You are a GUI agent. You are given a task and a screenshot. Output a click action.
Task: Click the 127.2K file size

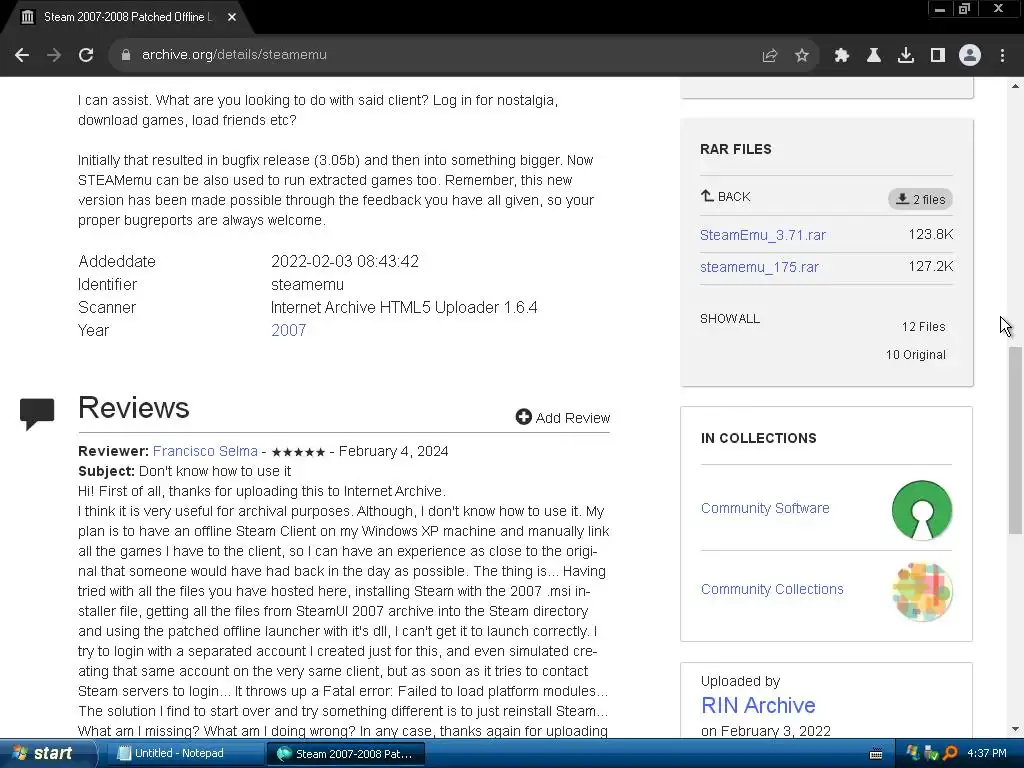coord(931,266)
